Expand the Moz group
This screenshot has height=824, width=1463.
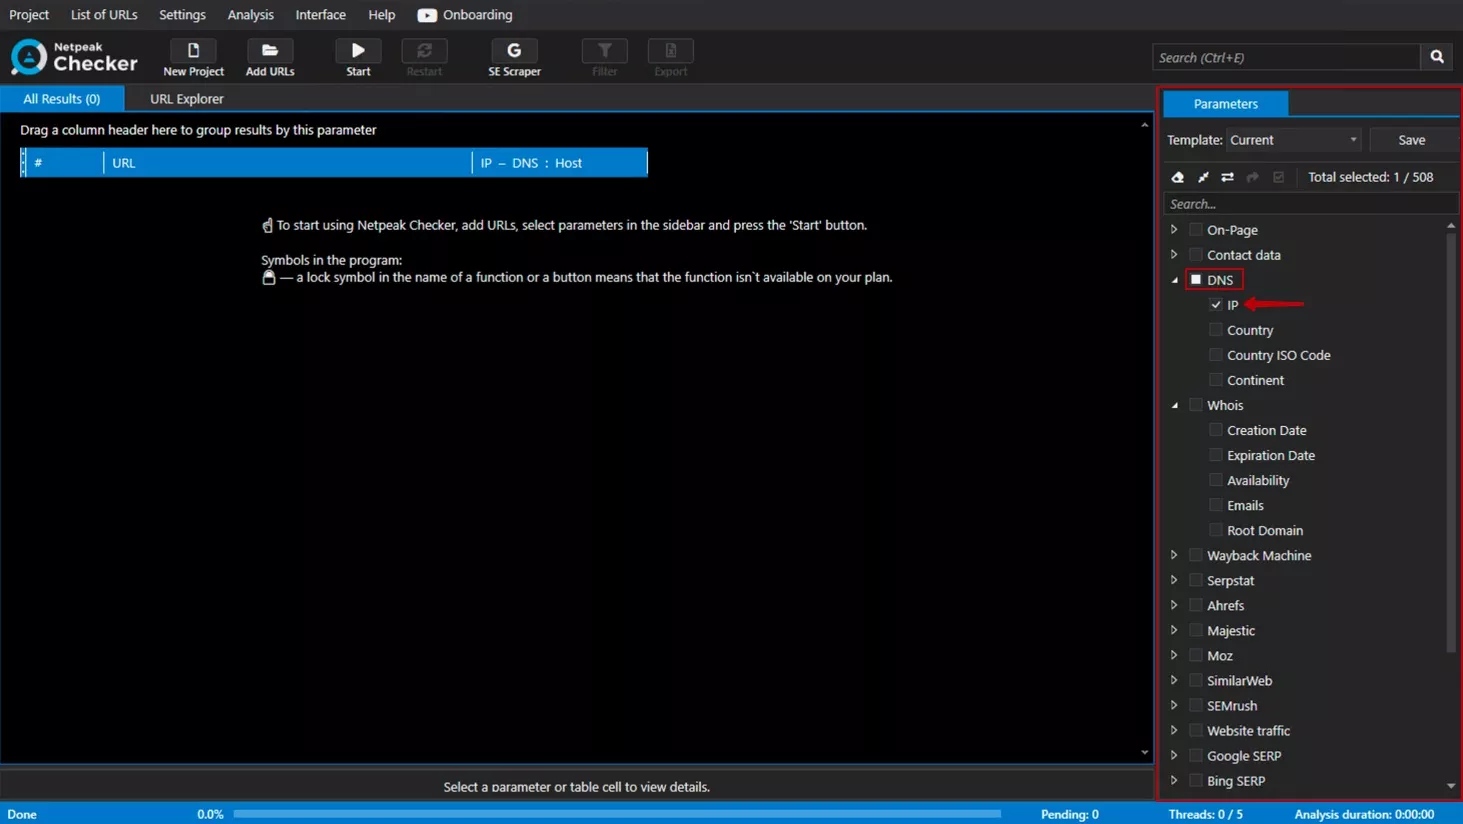[1175, 655]
